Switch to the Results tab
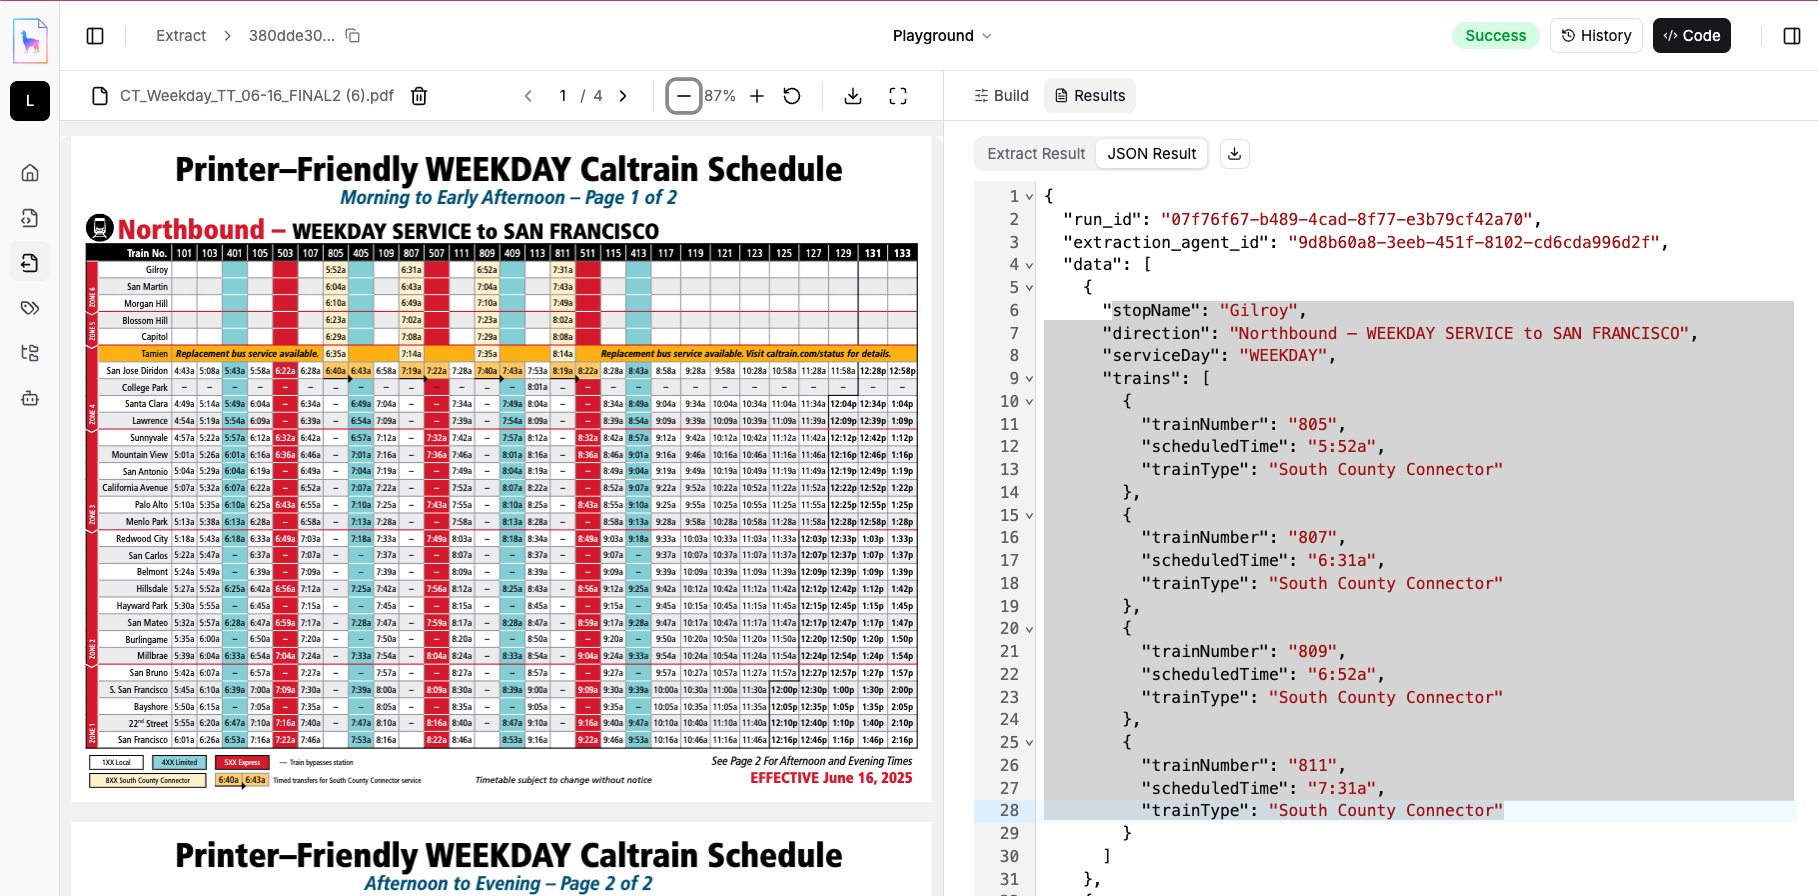 tap(1090, 96)
